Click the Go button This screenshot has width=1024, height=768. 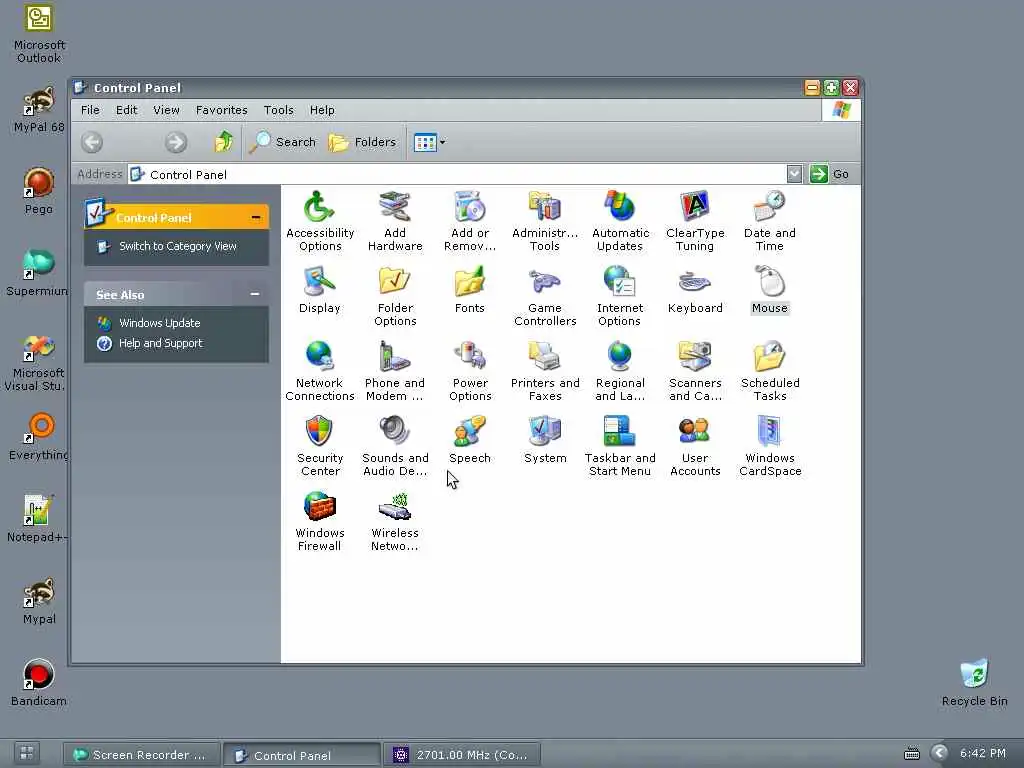coord(830,174)
